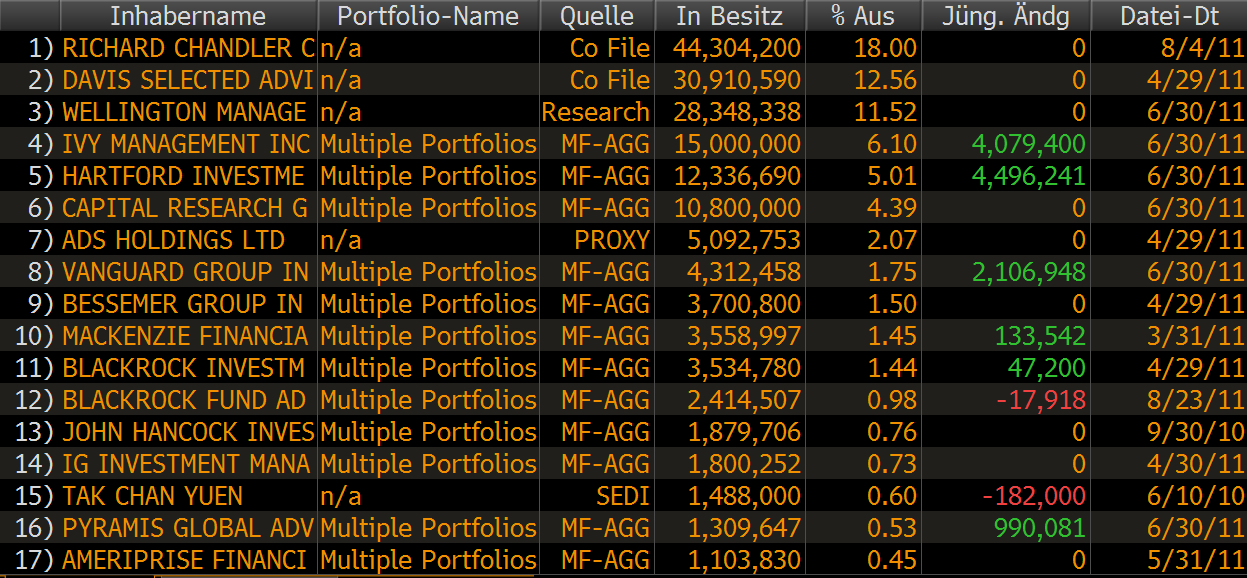Click recent change value 133,542
Image resolution: width=1247 pixels, height=578 pixels.
click(x=1042, y=336)
